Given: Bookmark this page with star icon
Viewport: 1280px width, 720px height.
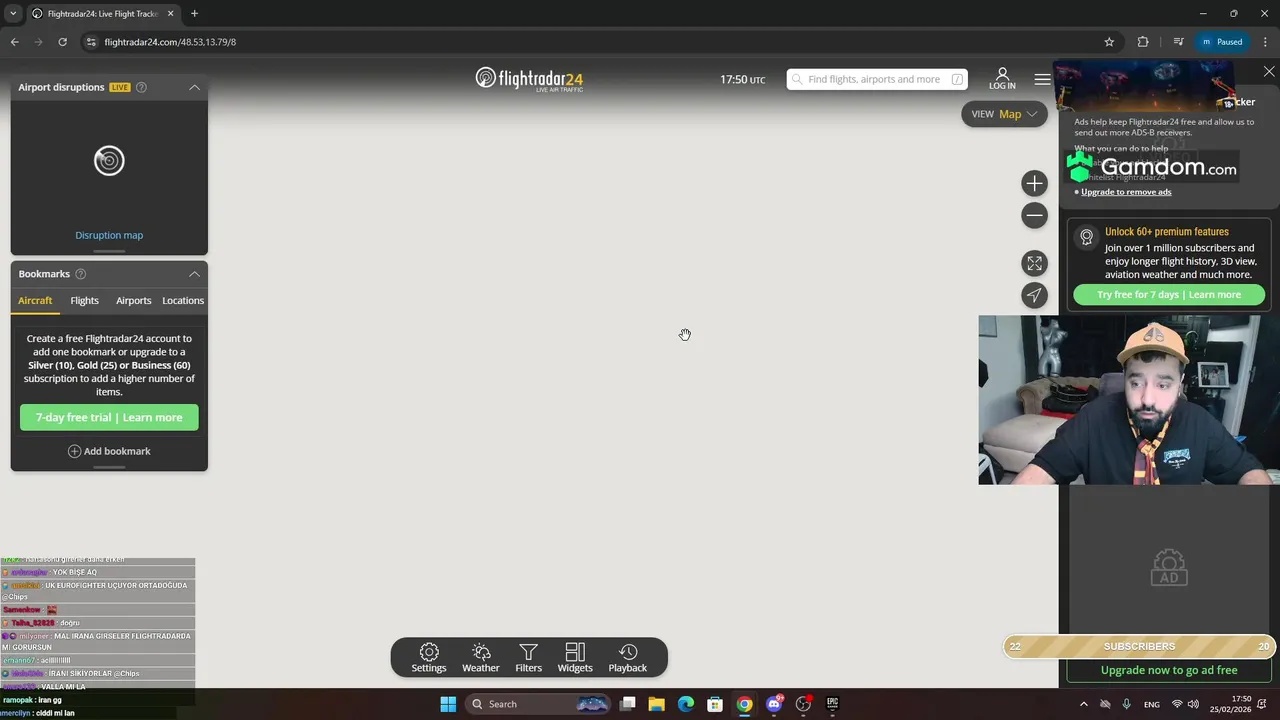Looking at the screenshot, I should point(1109,42).
